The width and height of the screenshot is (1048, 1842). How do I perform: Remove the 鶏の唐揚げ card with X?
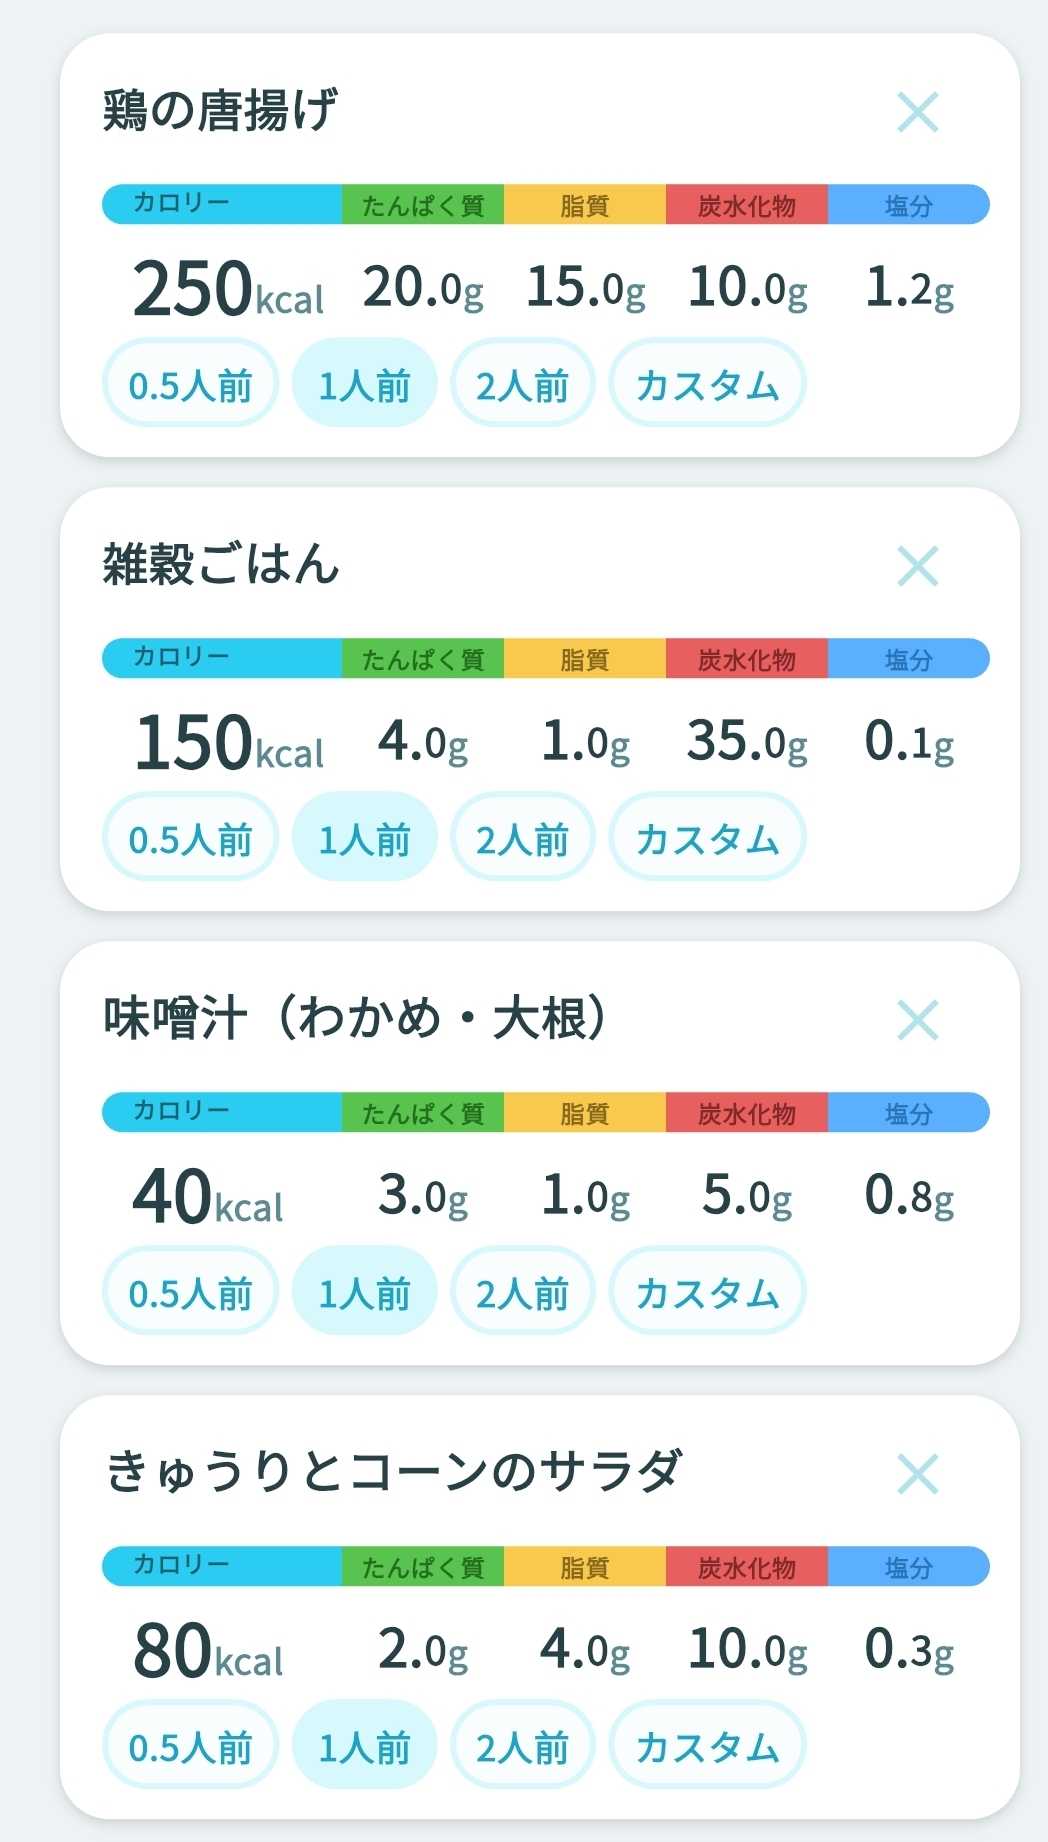(917, 112)
